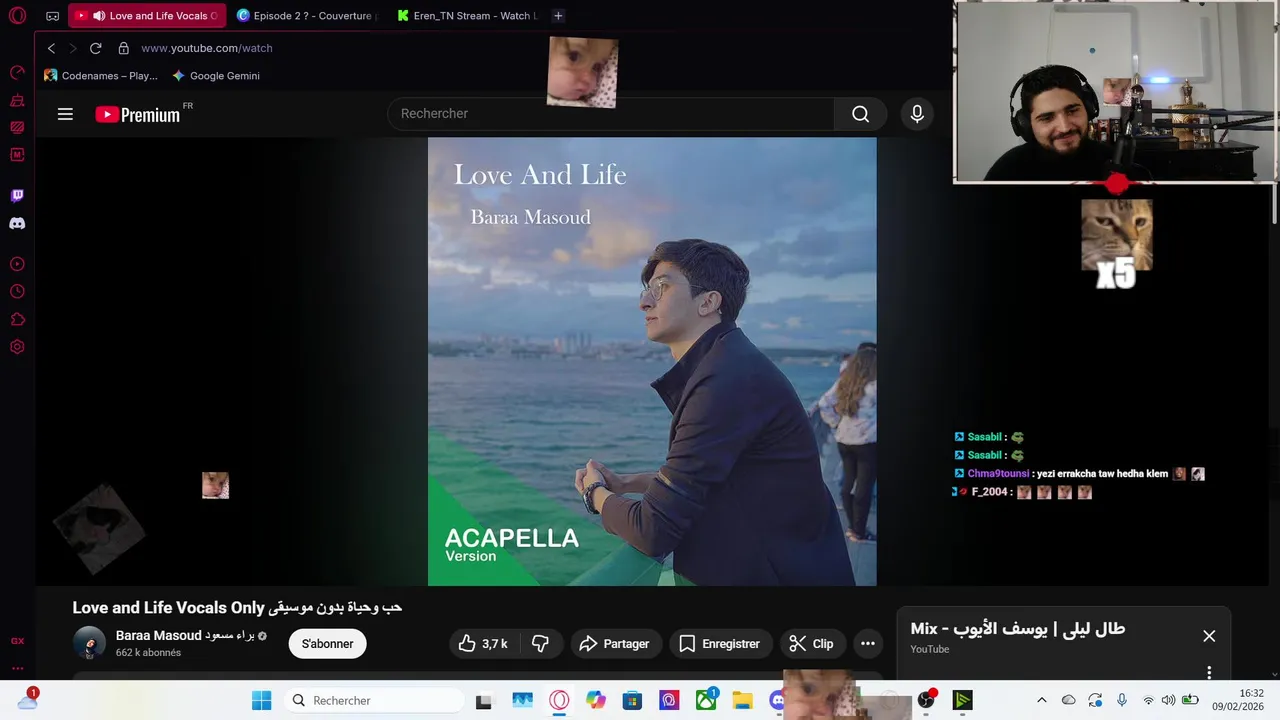Subscribe with the S'abonner button
Viewport: 1280px width, 720px height.
click(x=328, y=644)
